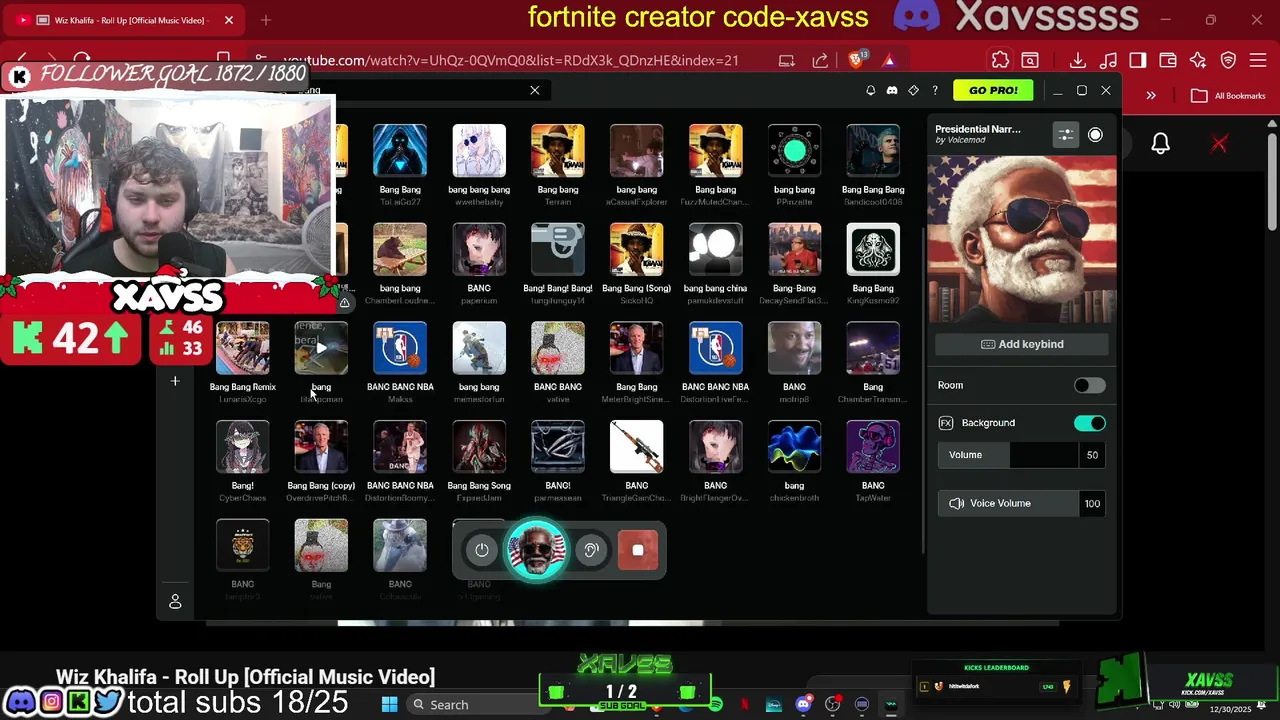Open the Discord icon in Voicemod header
Screen dimensions: 1280x720
(892, 90)
